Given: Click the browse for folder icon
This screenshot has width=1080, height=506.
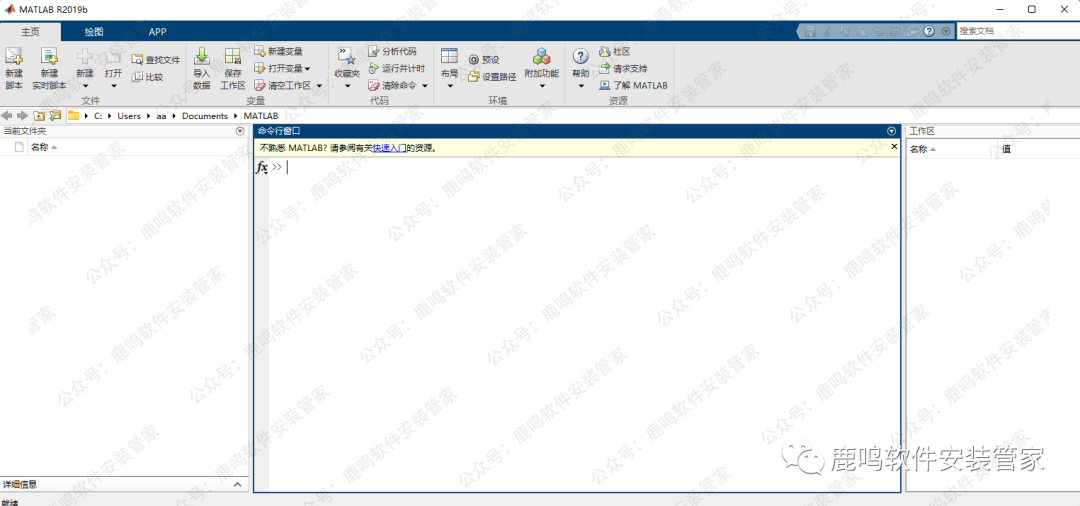Looking at the screenshot, I should (x=55, y=116).
